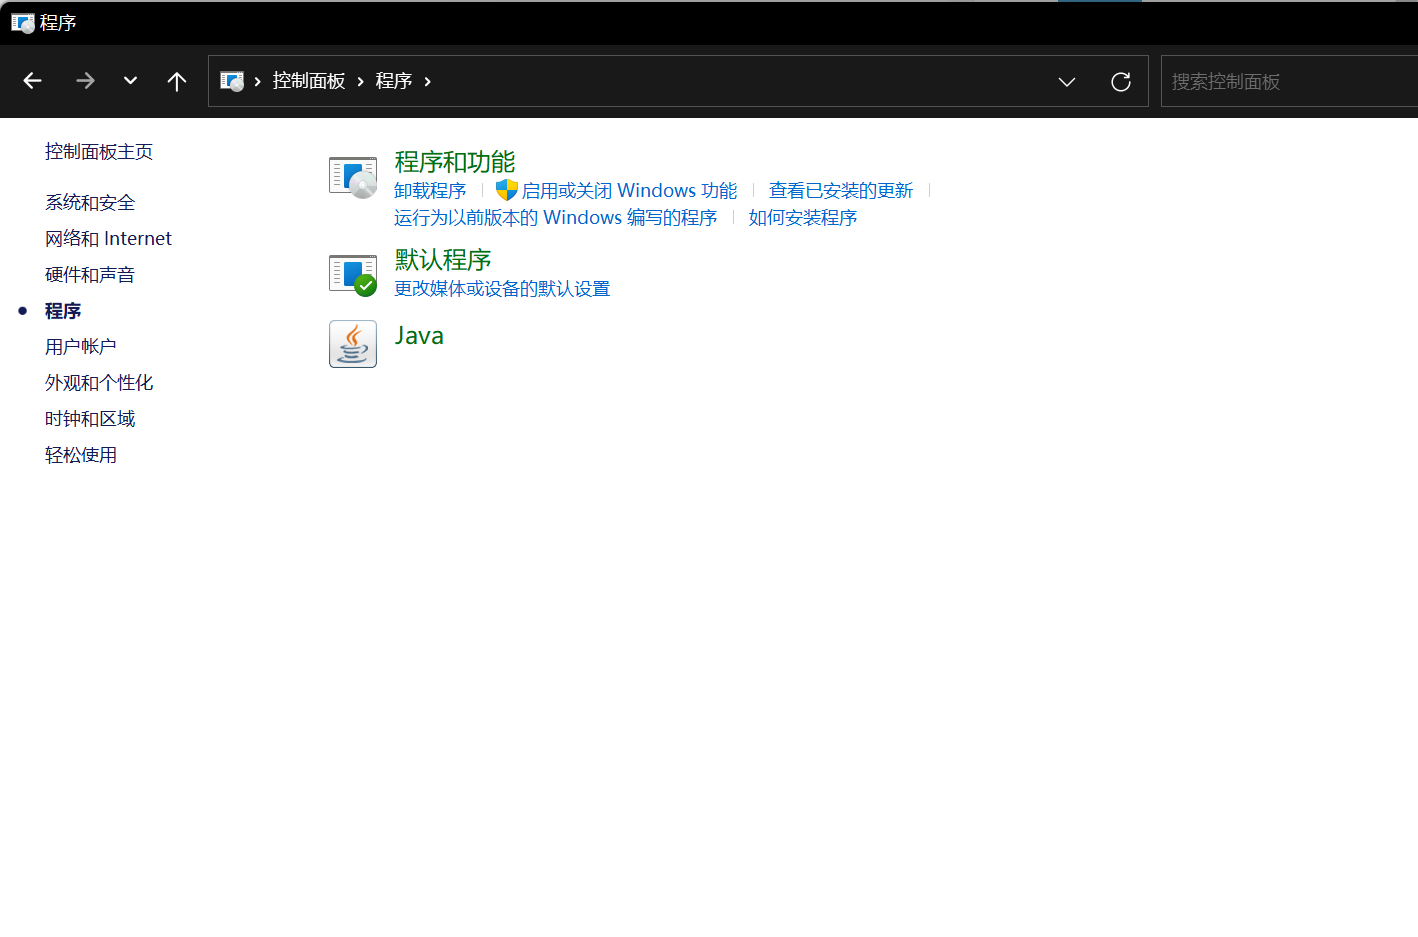
Task: Open 用户帐户 category
Action: point(81,347)
